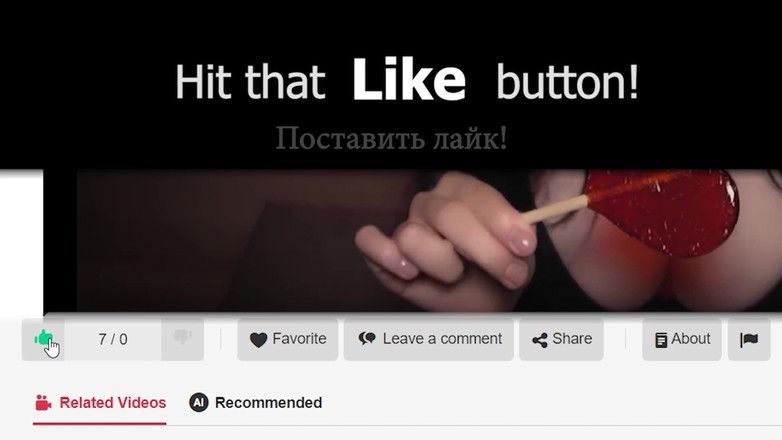Click the red camera icon near Related Videos

point(43,403)
